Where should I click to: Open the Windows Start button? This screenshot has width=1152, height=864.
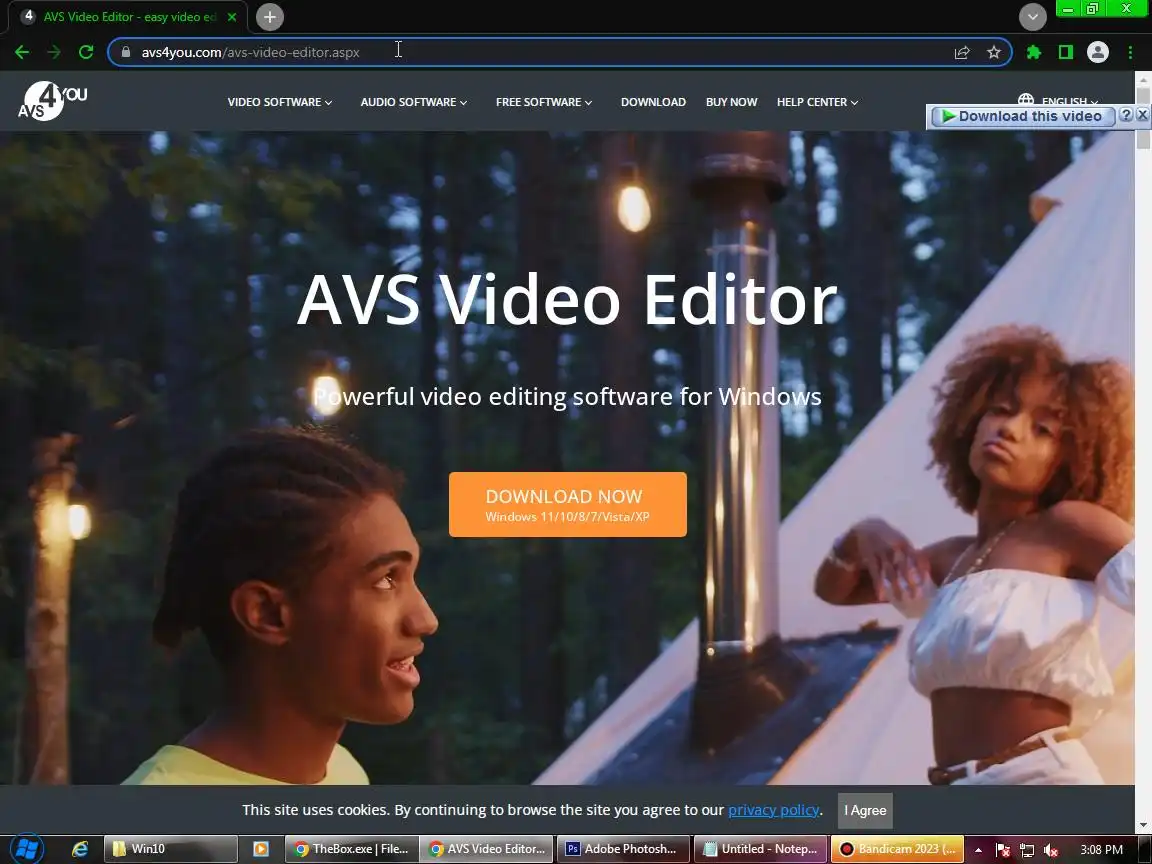click(x=26, y=849)
